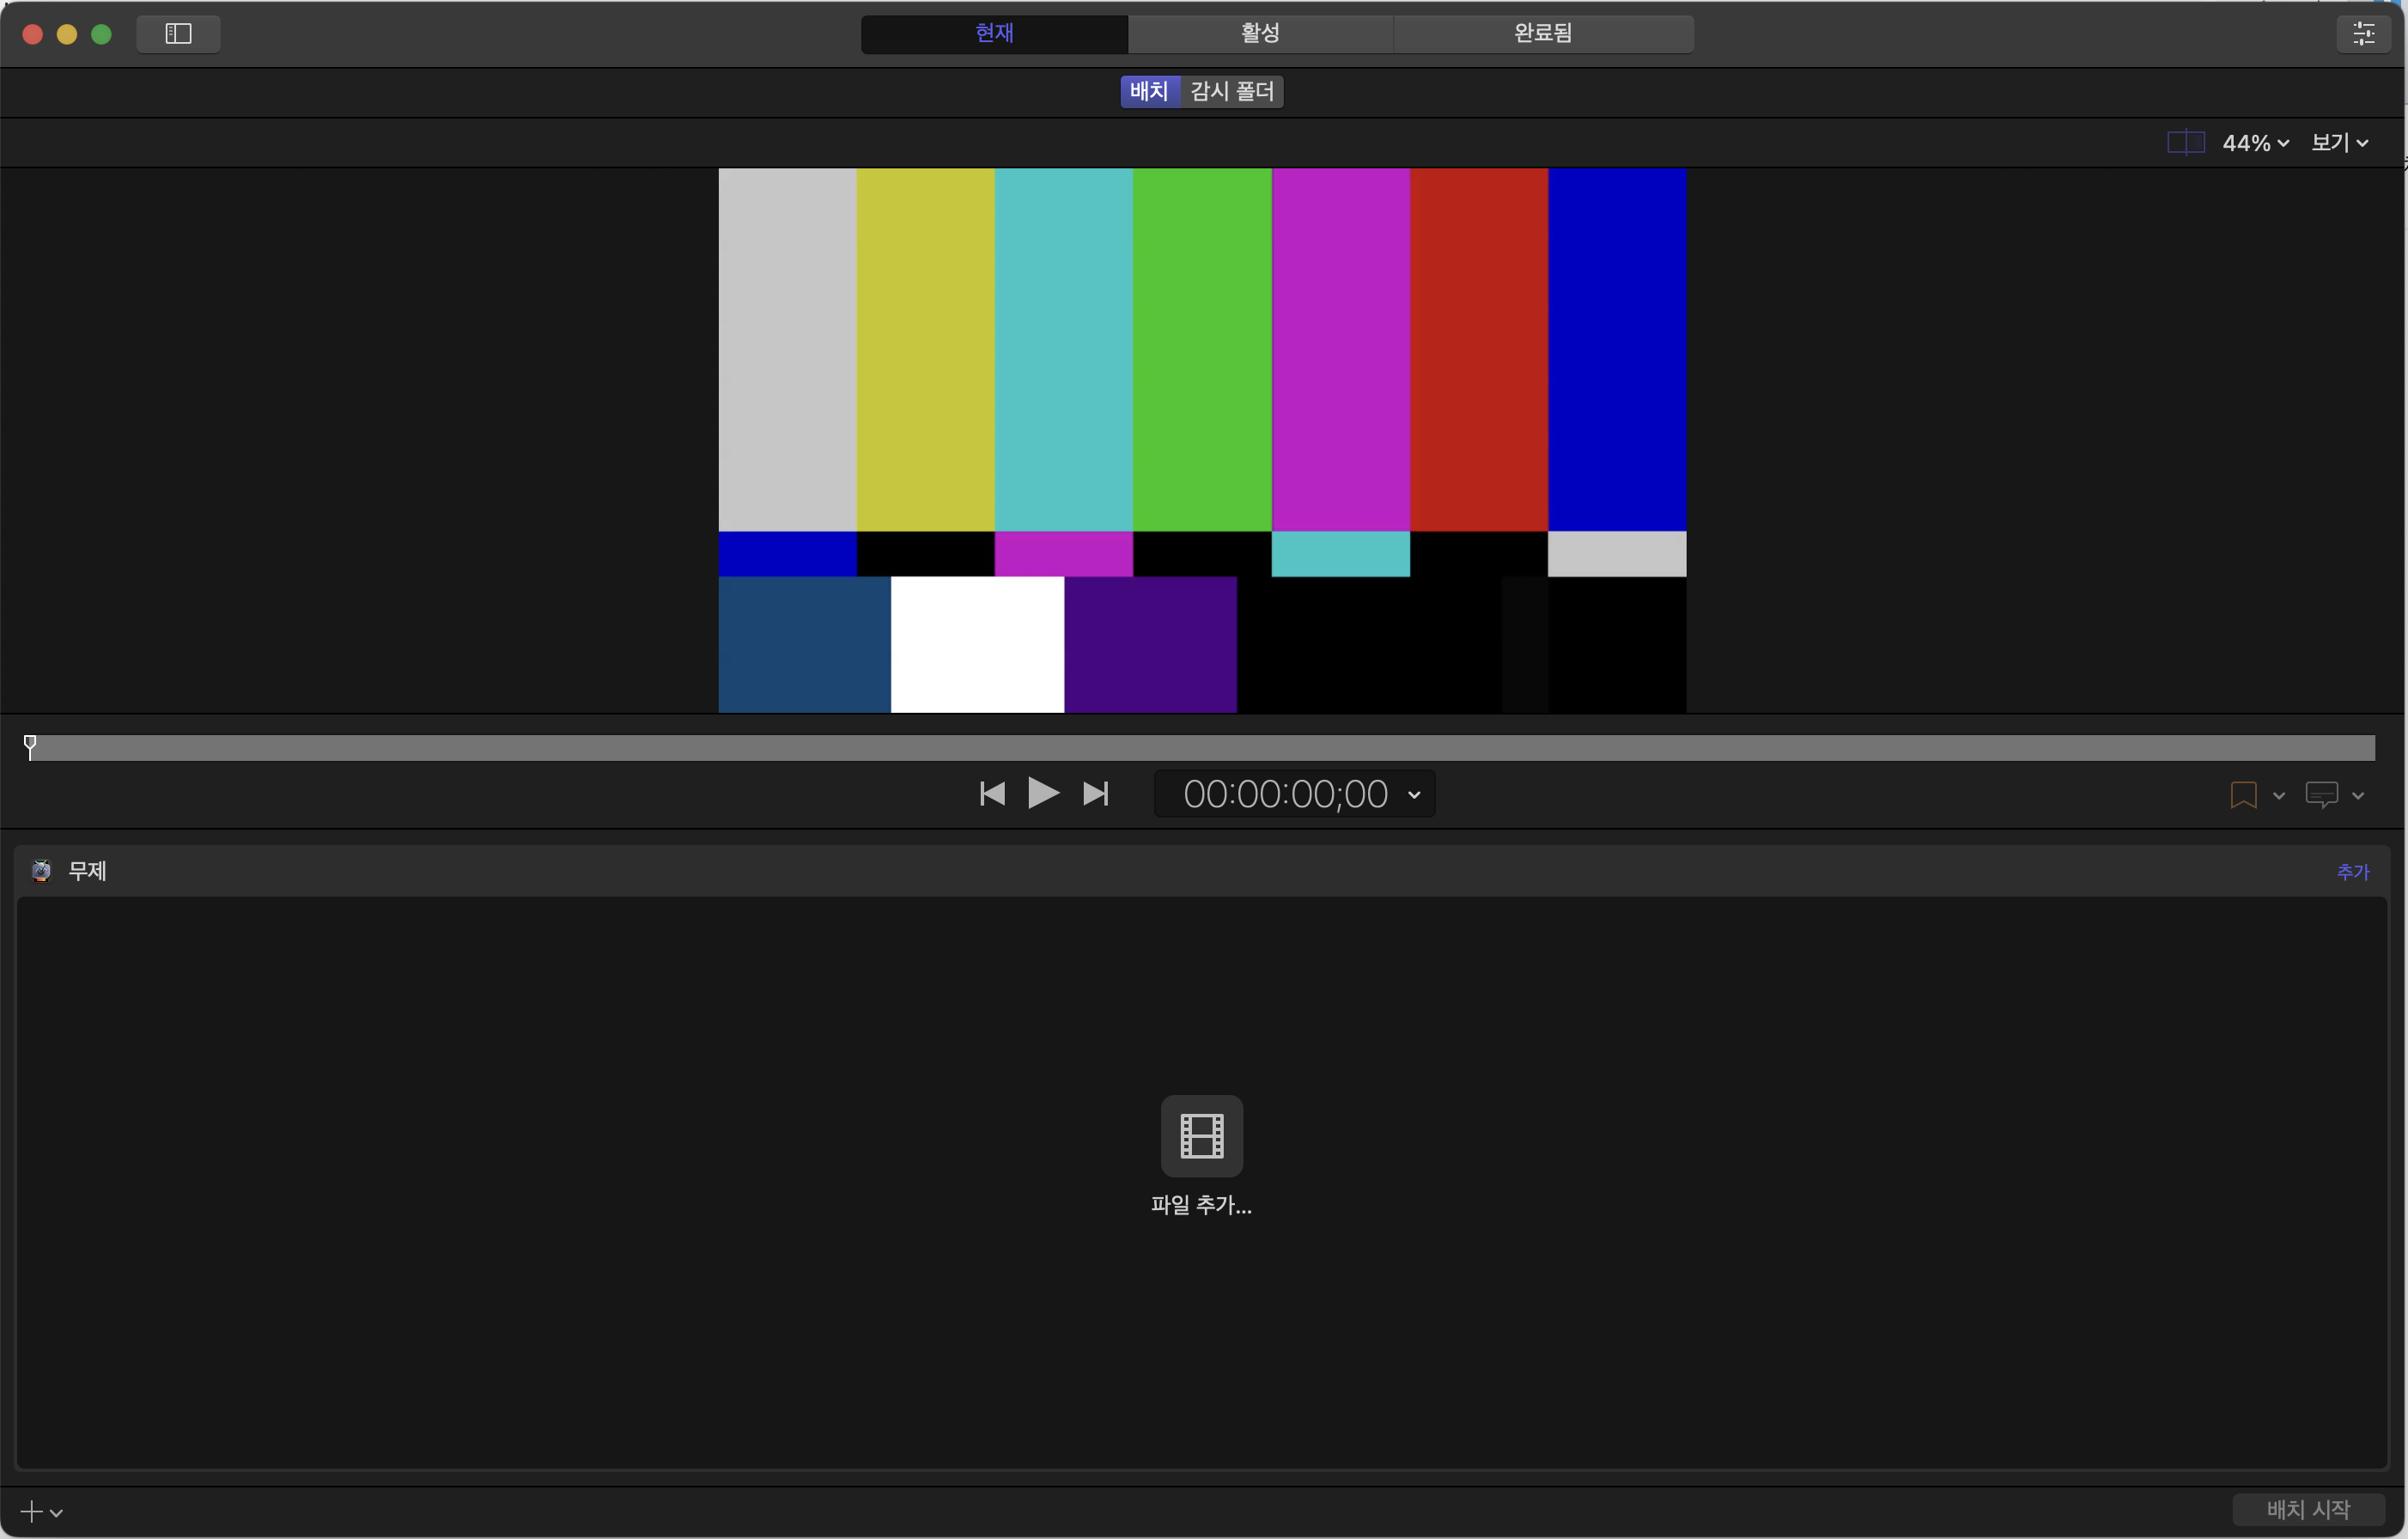The image size is (2408, 1539).
Task: Select the 활성 tab
Action: point(1260,34)
